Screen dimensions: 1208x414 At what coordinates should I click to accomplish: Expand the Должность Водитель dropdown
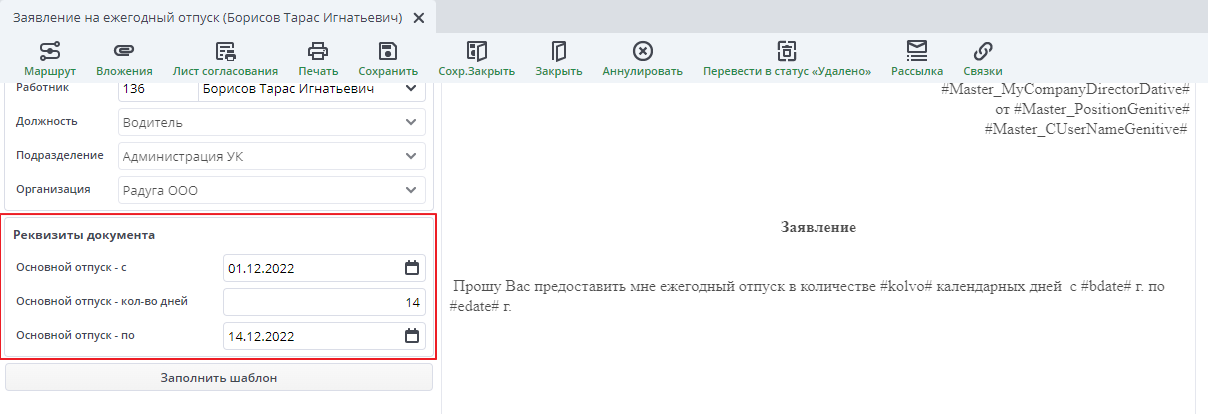[x=410, y=123]
